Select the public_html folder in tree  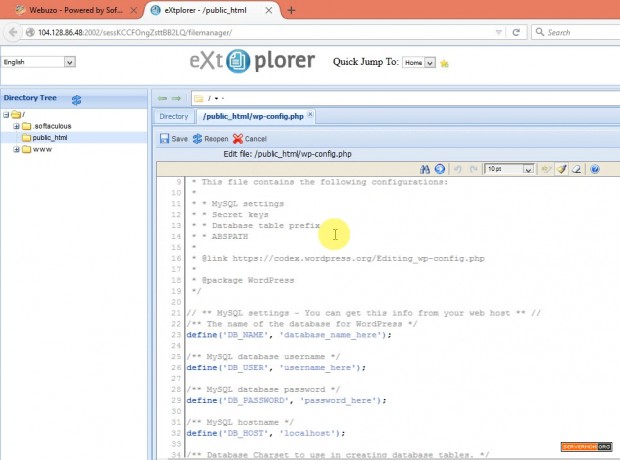50,138
